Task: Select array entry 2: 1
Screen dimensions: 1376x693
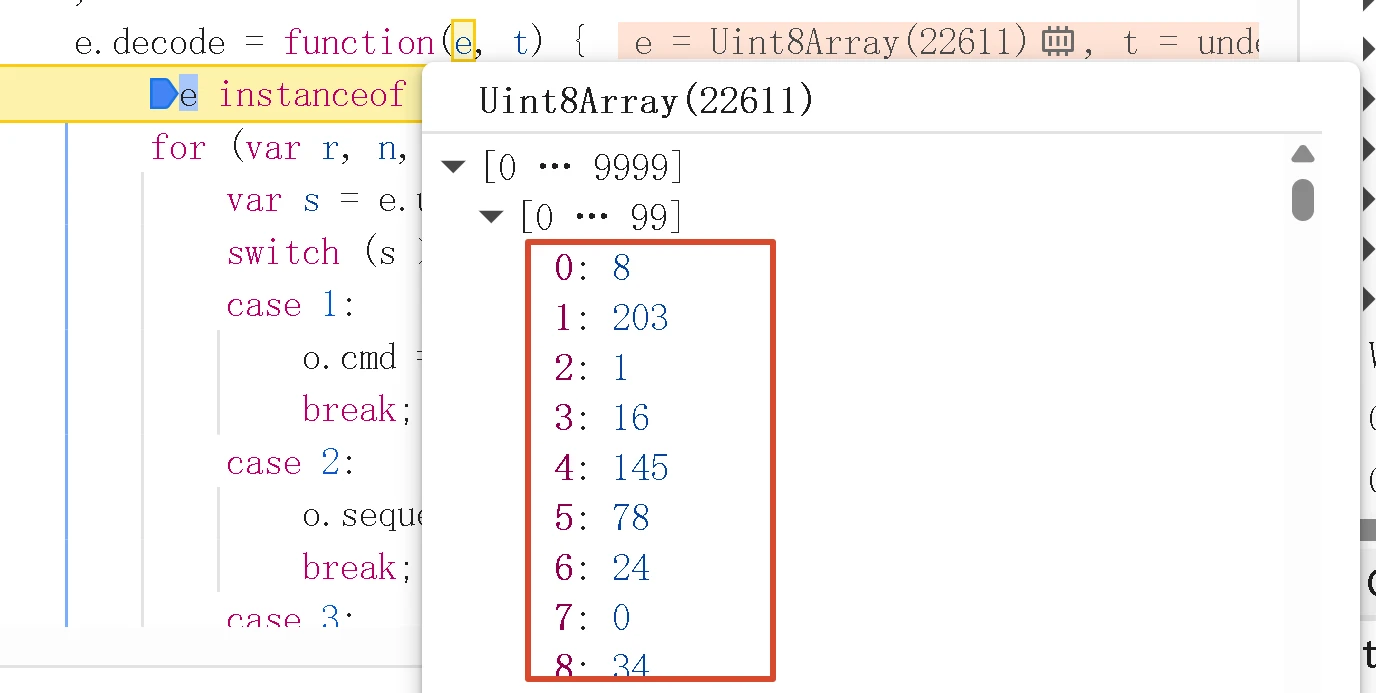Action: [591, 367]
